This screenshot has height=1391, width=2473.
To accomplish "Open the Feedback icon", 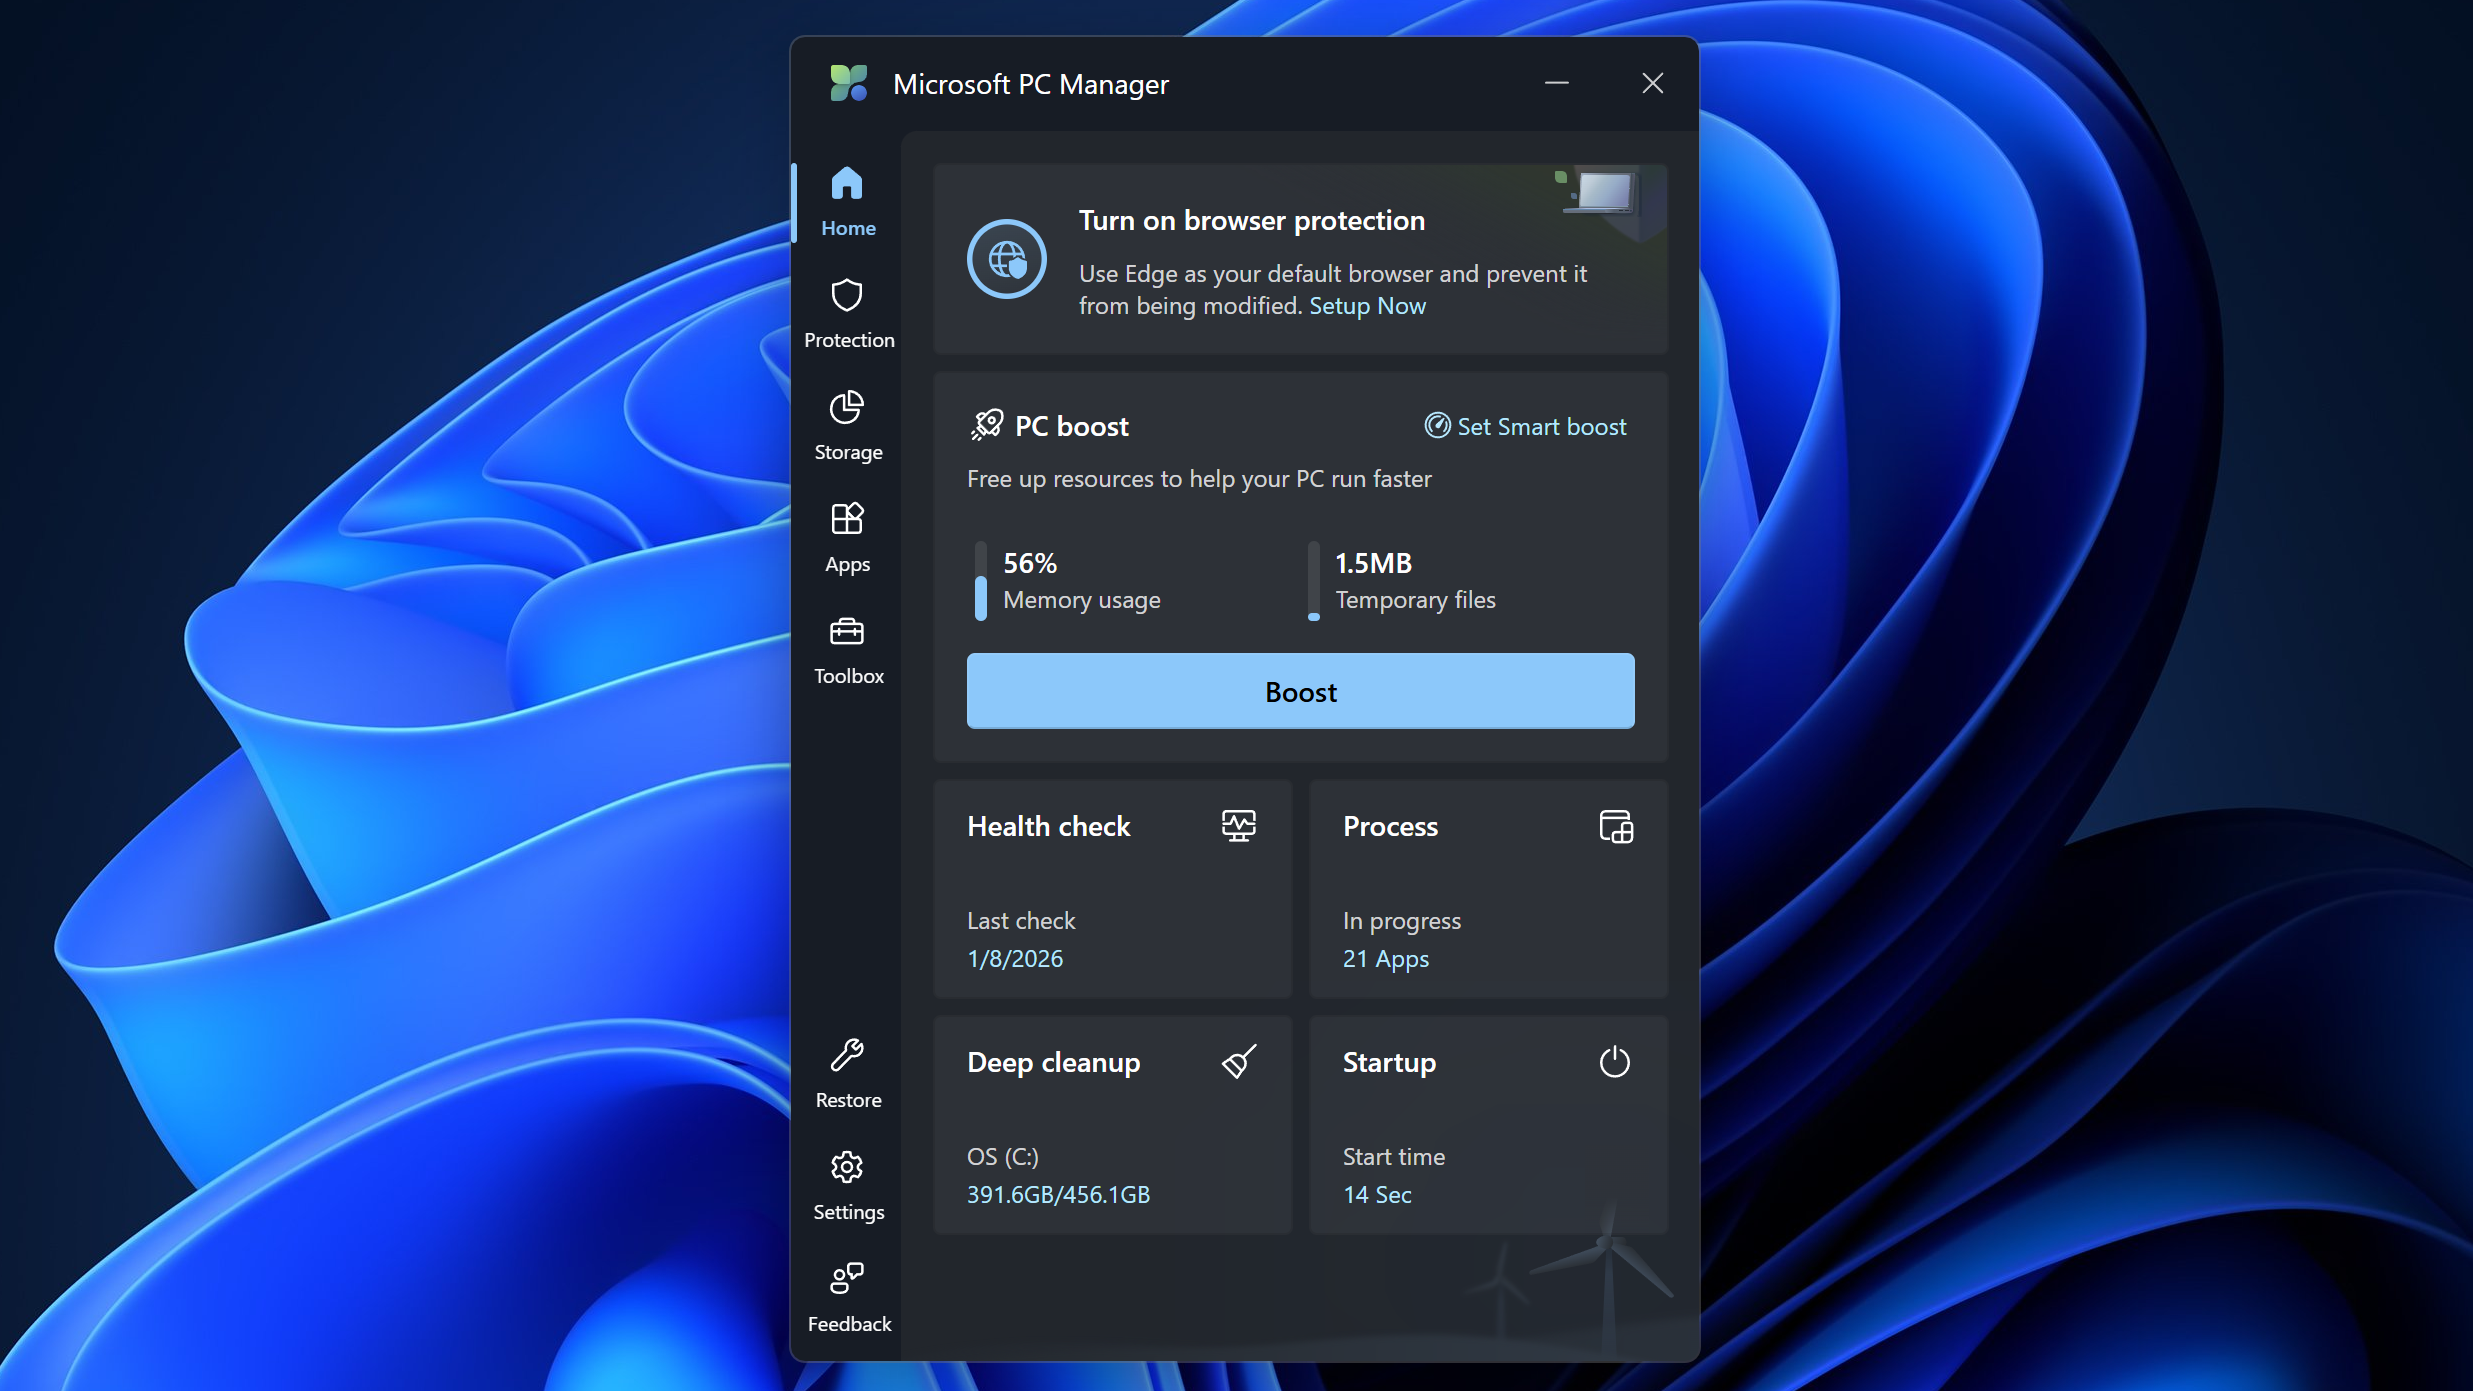I will 846,1279.
